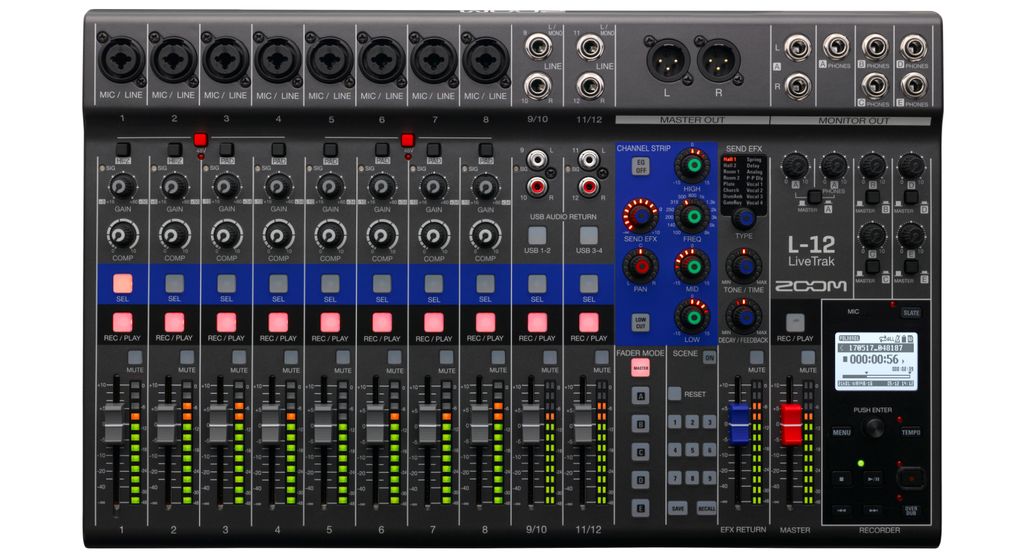Grab the channel 1 fader

114,424
